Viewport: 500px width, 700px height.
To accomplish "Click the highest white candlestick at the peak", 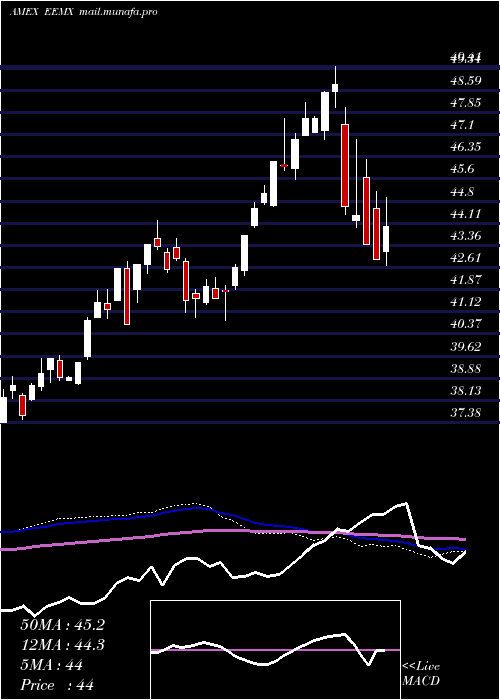I will pyautogui.click(x=335, y=87).
